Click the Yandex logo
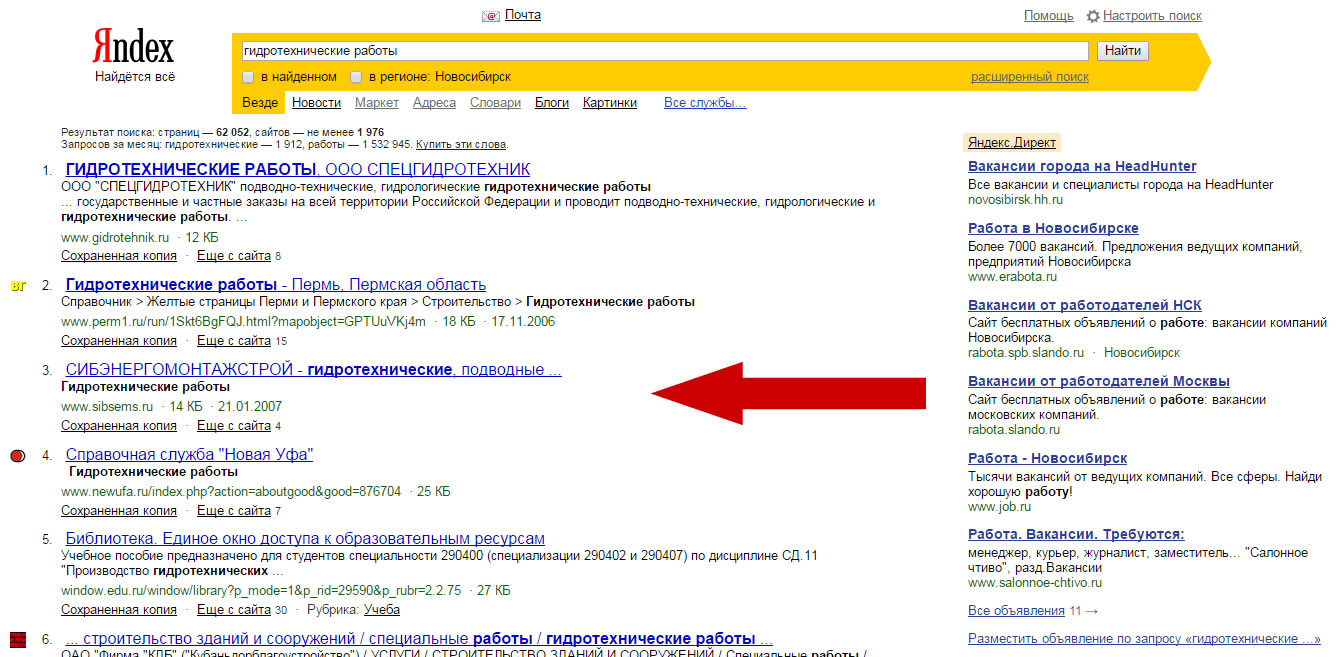The width and height of the screenshot is (1338, 657). (x=133, y=47)
